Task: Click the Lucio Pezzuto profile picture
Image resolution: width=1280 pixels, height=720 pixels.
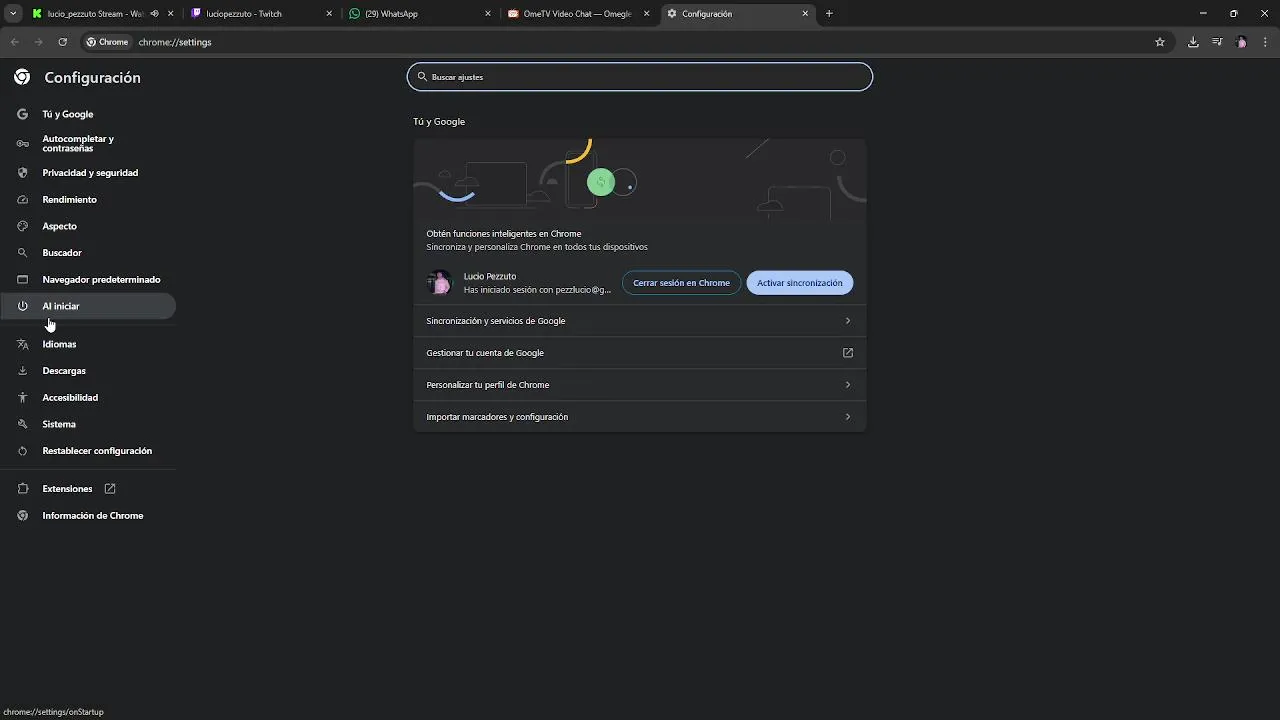Action: (439, 283)
